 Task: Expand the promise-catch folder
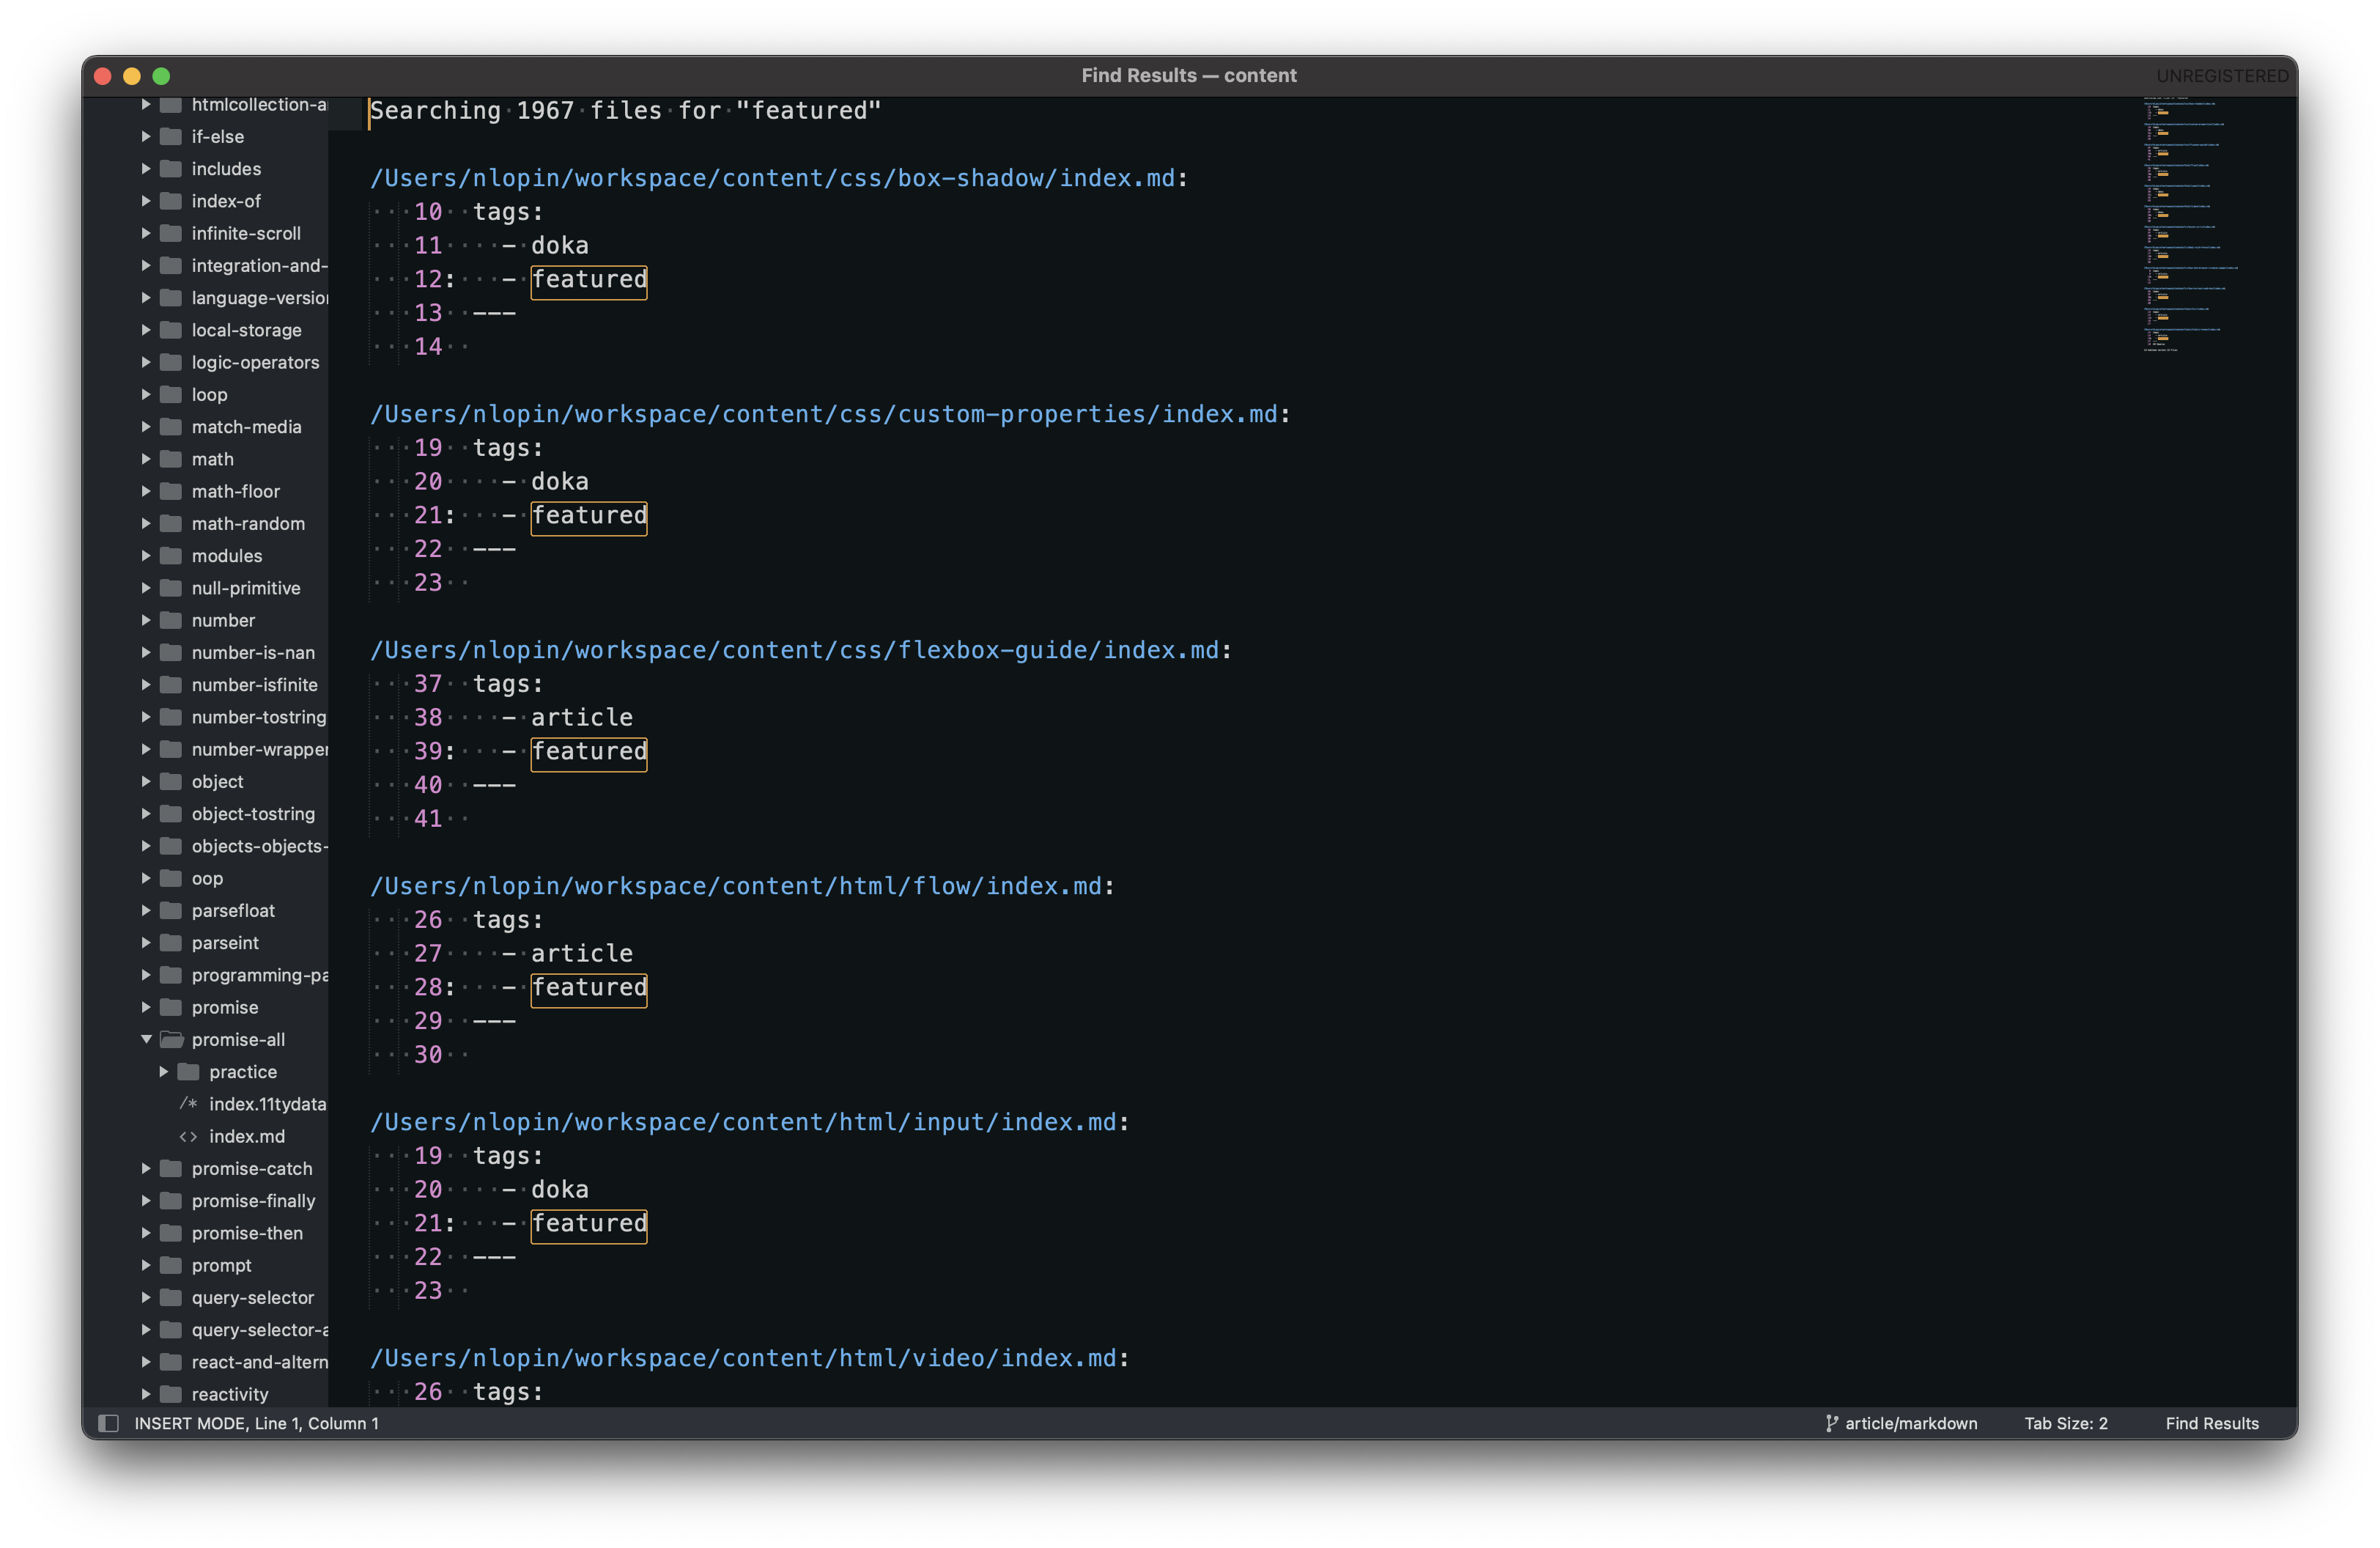[146, 1168]
